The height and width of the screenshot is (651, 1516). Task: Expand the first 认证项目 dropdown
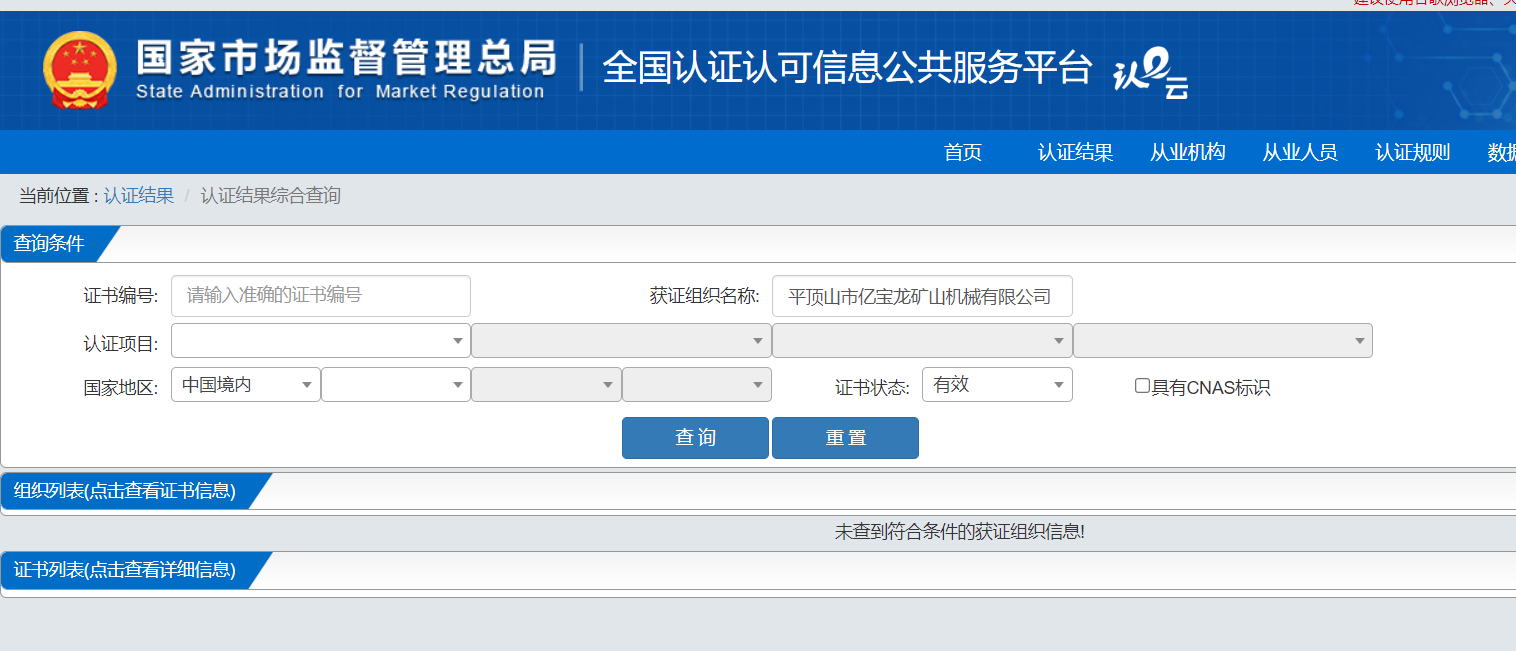pos(321,340)
